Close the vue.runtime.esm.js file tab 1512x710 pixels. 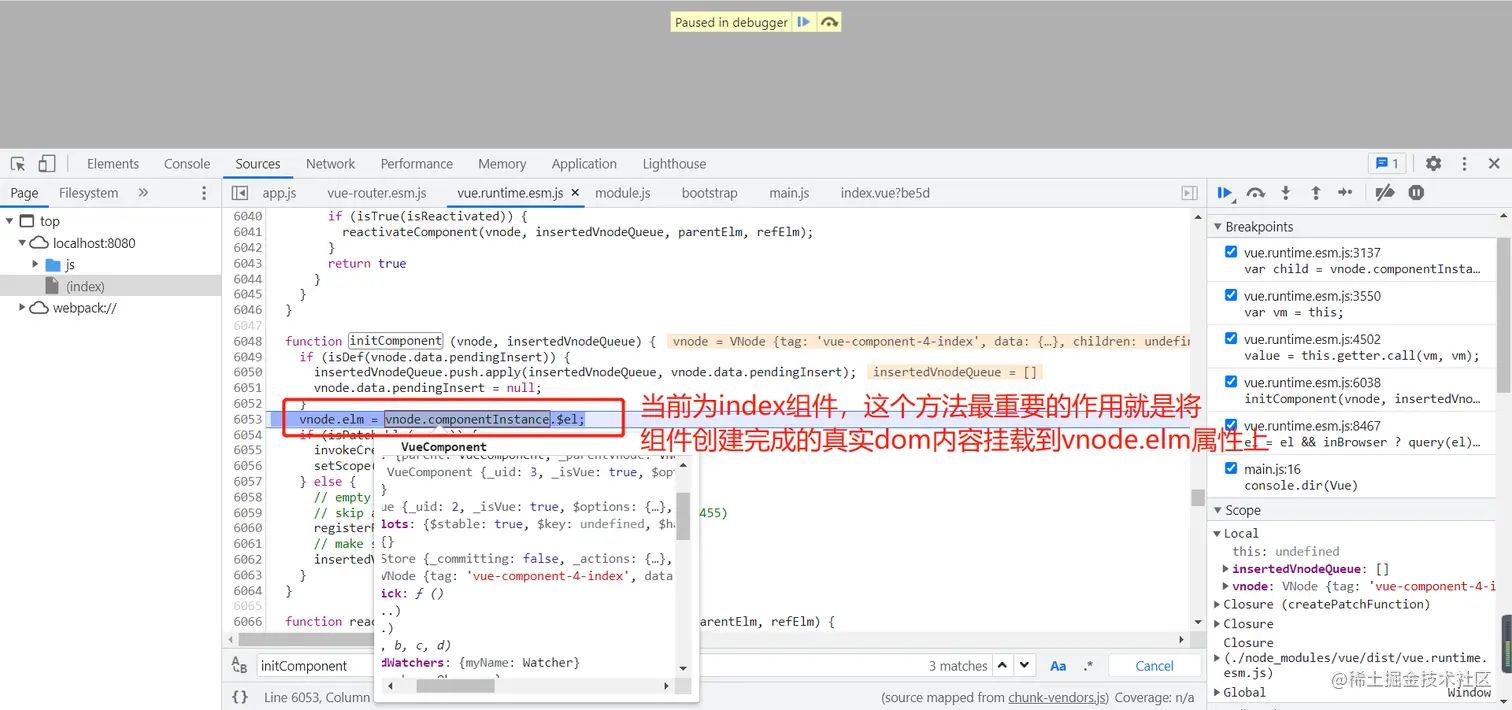click(575, 193)
